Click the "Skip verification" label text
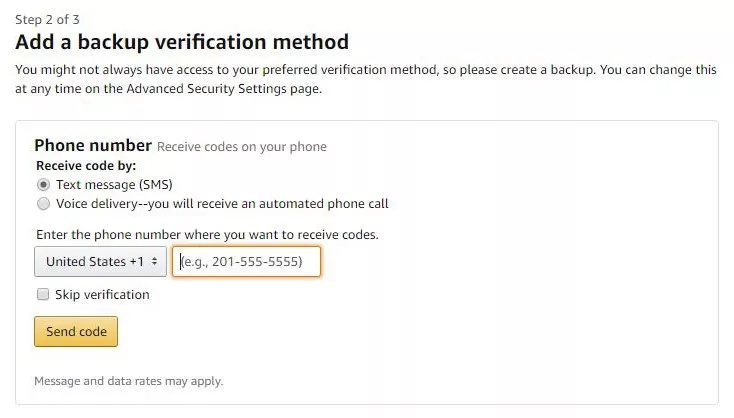The image size is (734, 418). pyautogui.click(x=103, y=295)
